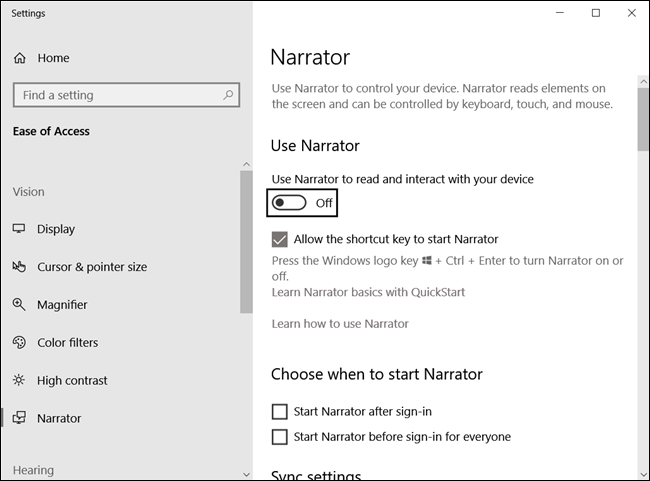
Task: Open Display settings via monitor icon
Action: [19, 228]
